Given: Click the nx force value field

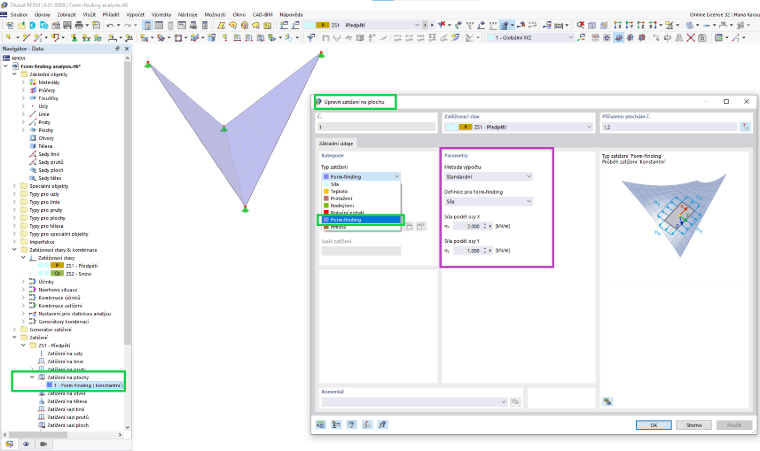Looking at the screenshot, I should click(468, 226).
